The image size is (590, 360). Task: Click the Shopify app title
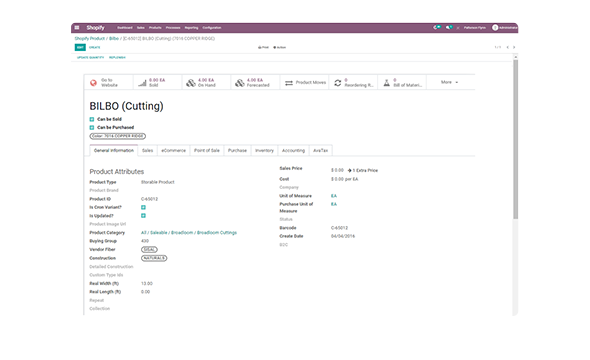pos(96,27)
